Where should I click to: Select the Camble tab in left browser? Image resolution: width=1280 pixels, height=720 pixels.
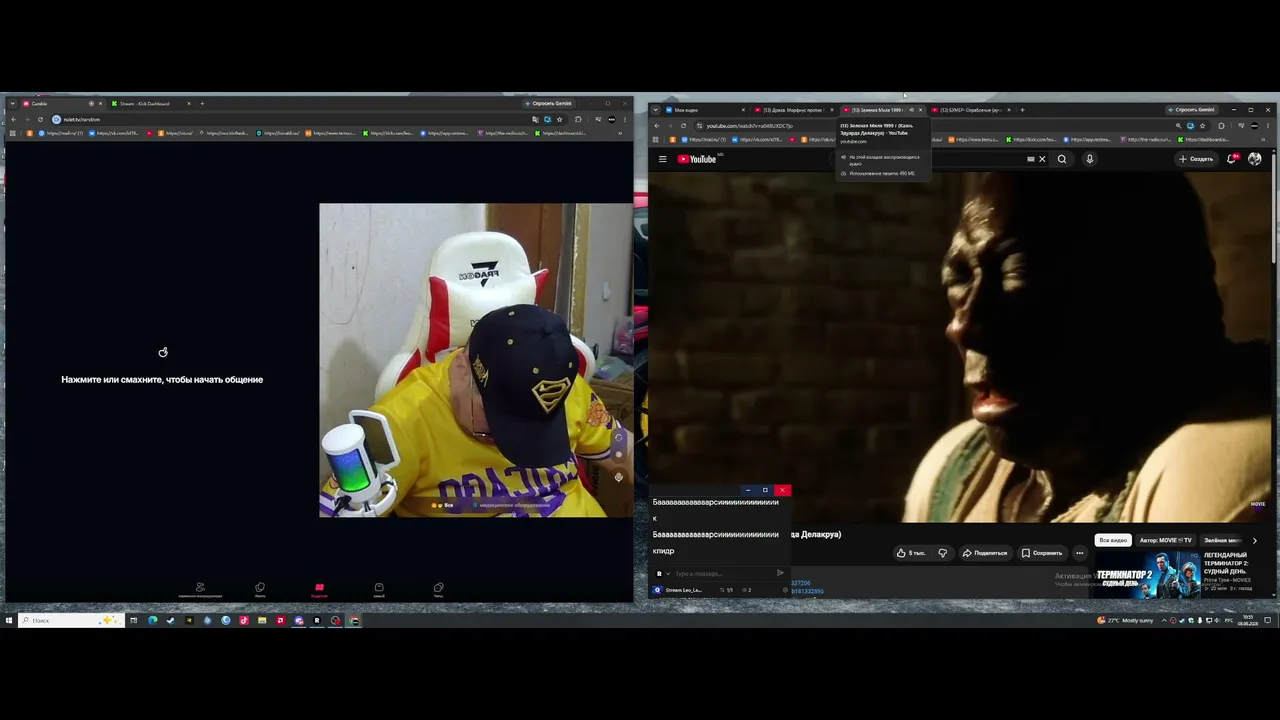point(61,104)
